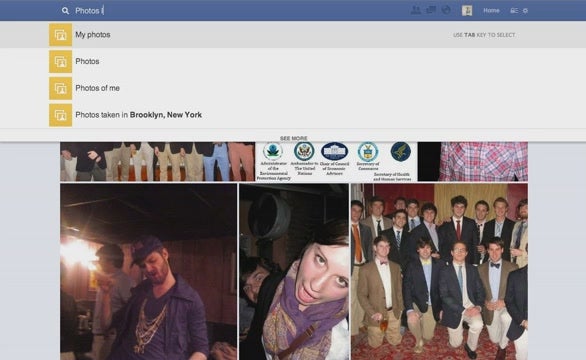
Task: Open the notifications globe icon
Action: [x=446, y=10]
